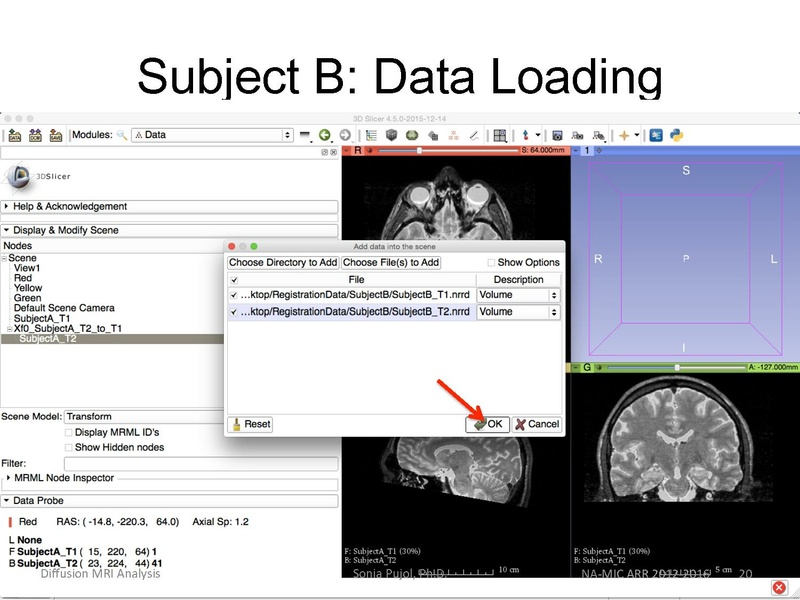Viewport: 800px width, 600px height.
Task: Expand the Help & Acknowledgement section
Action: (100, 207)
